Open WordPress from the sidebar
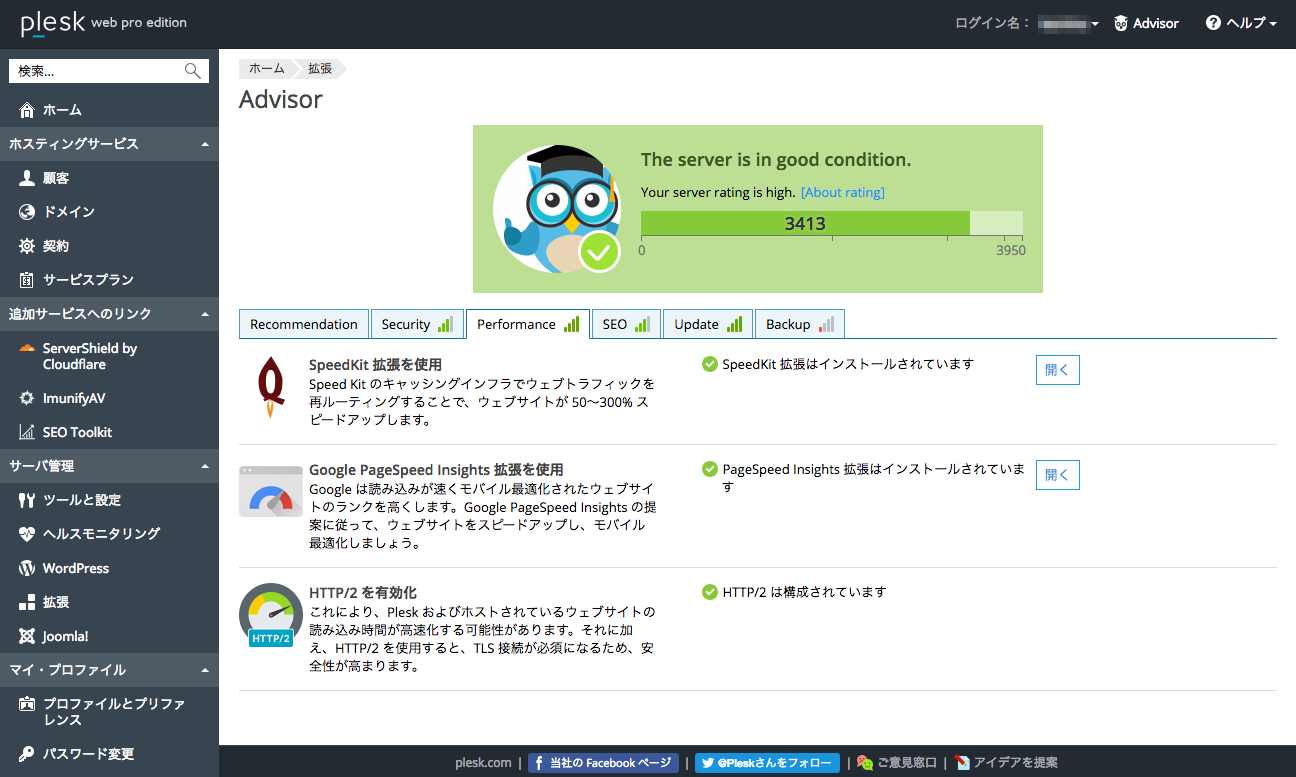 pyautogui.click(x=75, y=568)
